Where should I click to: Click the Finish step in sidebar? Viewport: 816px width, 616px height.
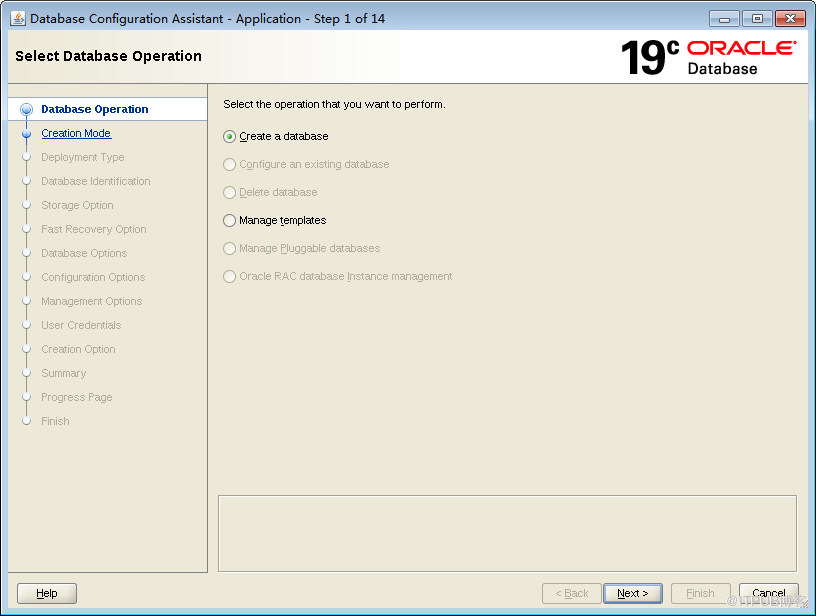(x=55, y=421)
